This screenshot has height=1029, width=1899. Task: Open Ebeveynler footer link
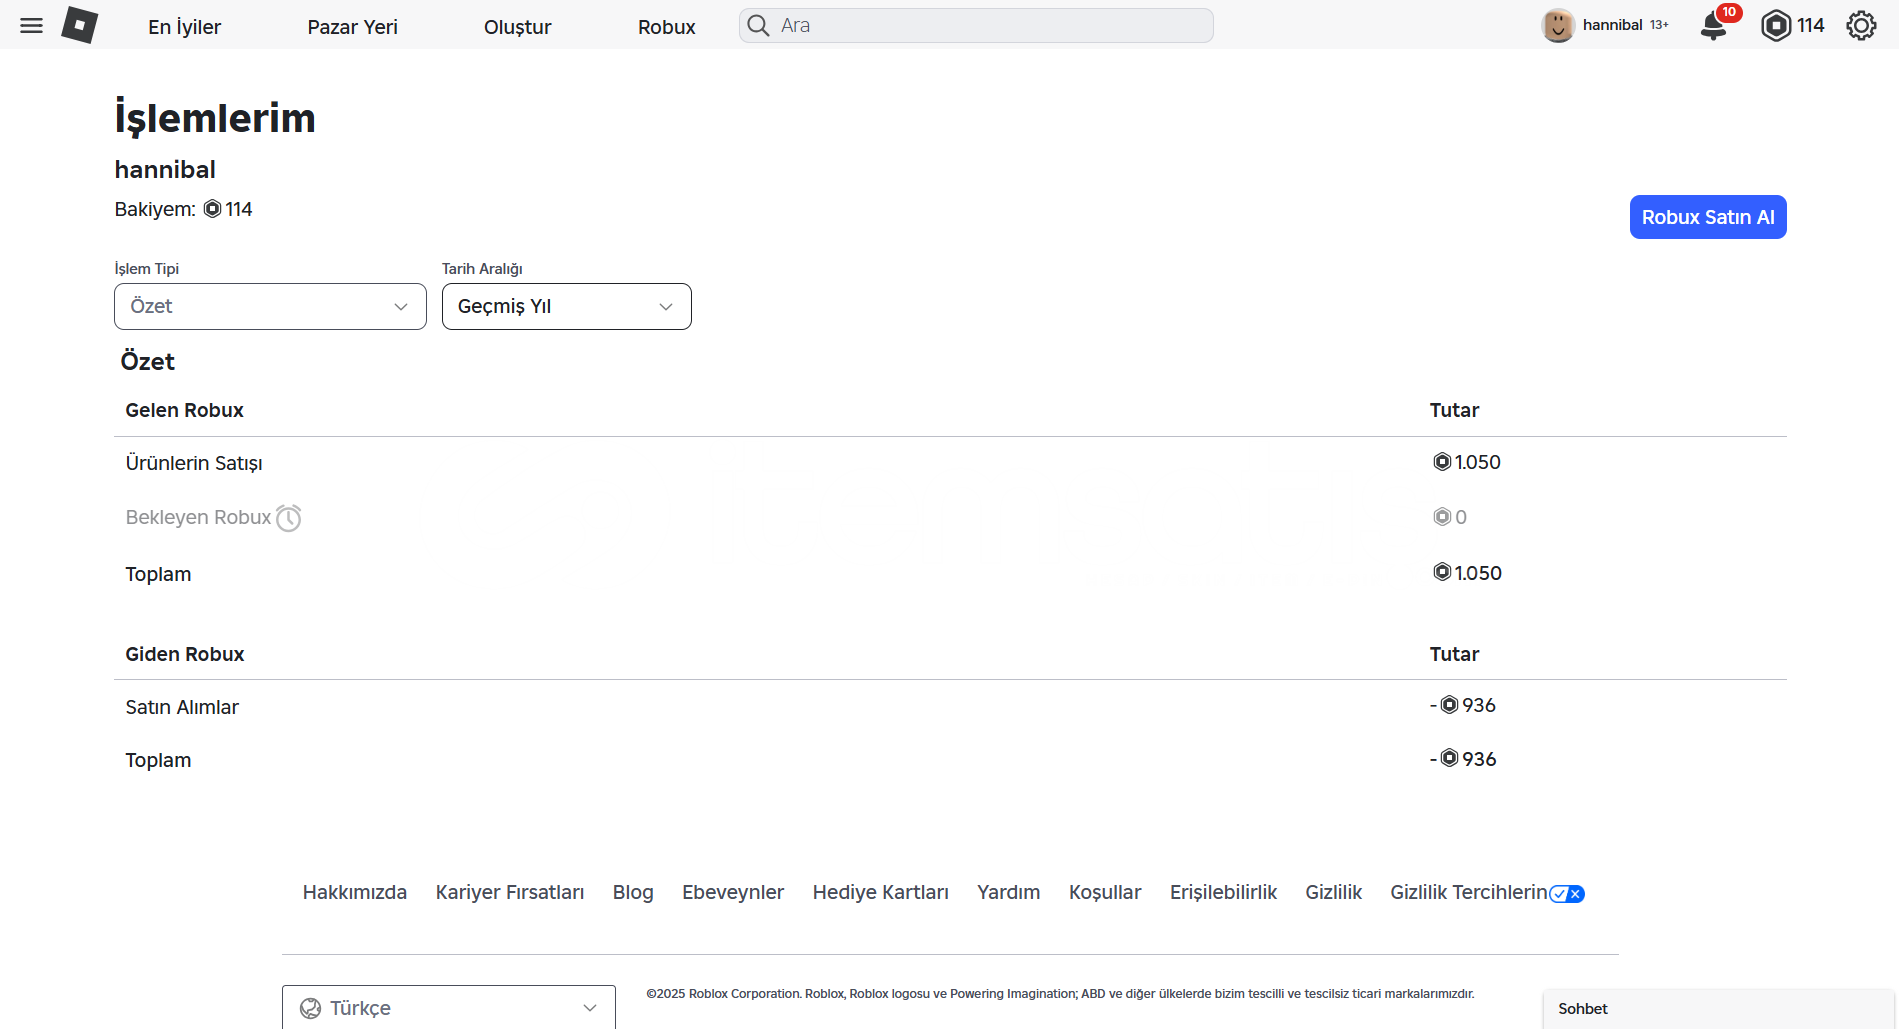733,892
